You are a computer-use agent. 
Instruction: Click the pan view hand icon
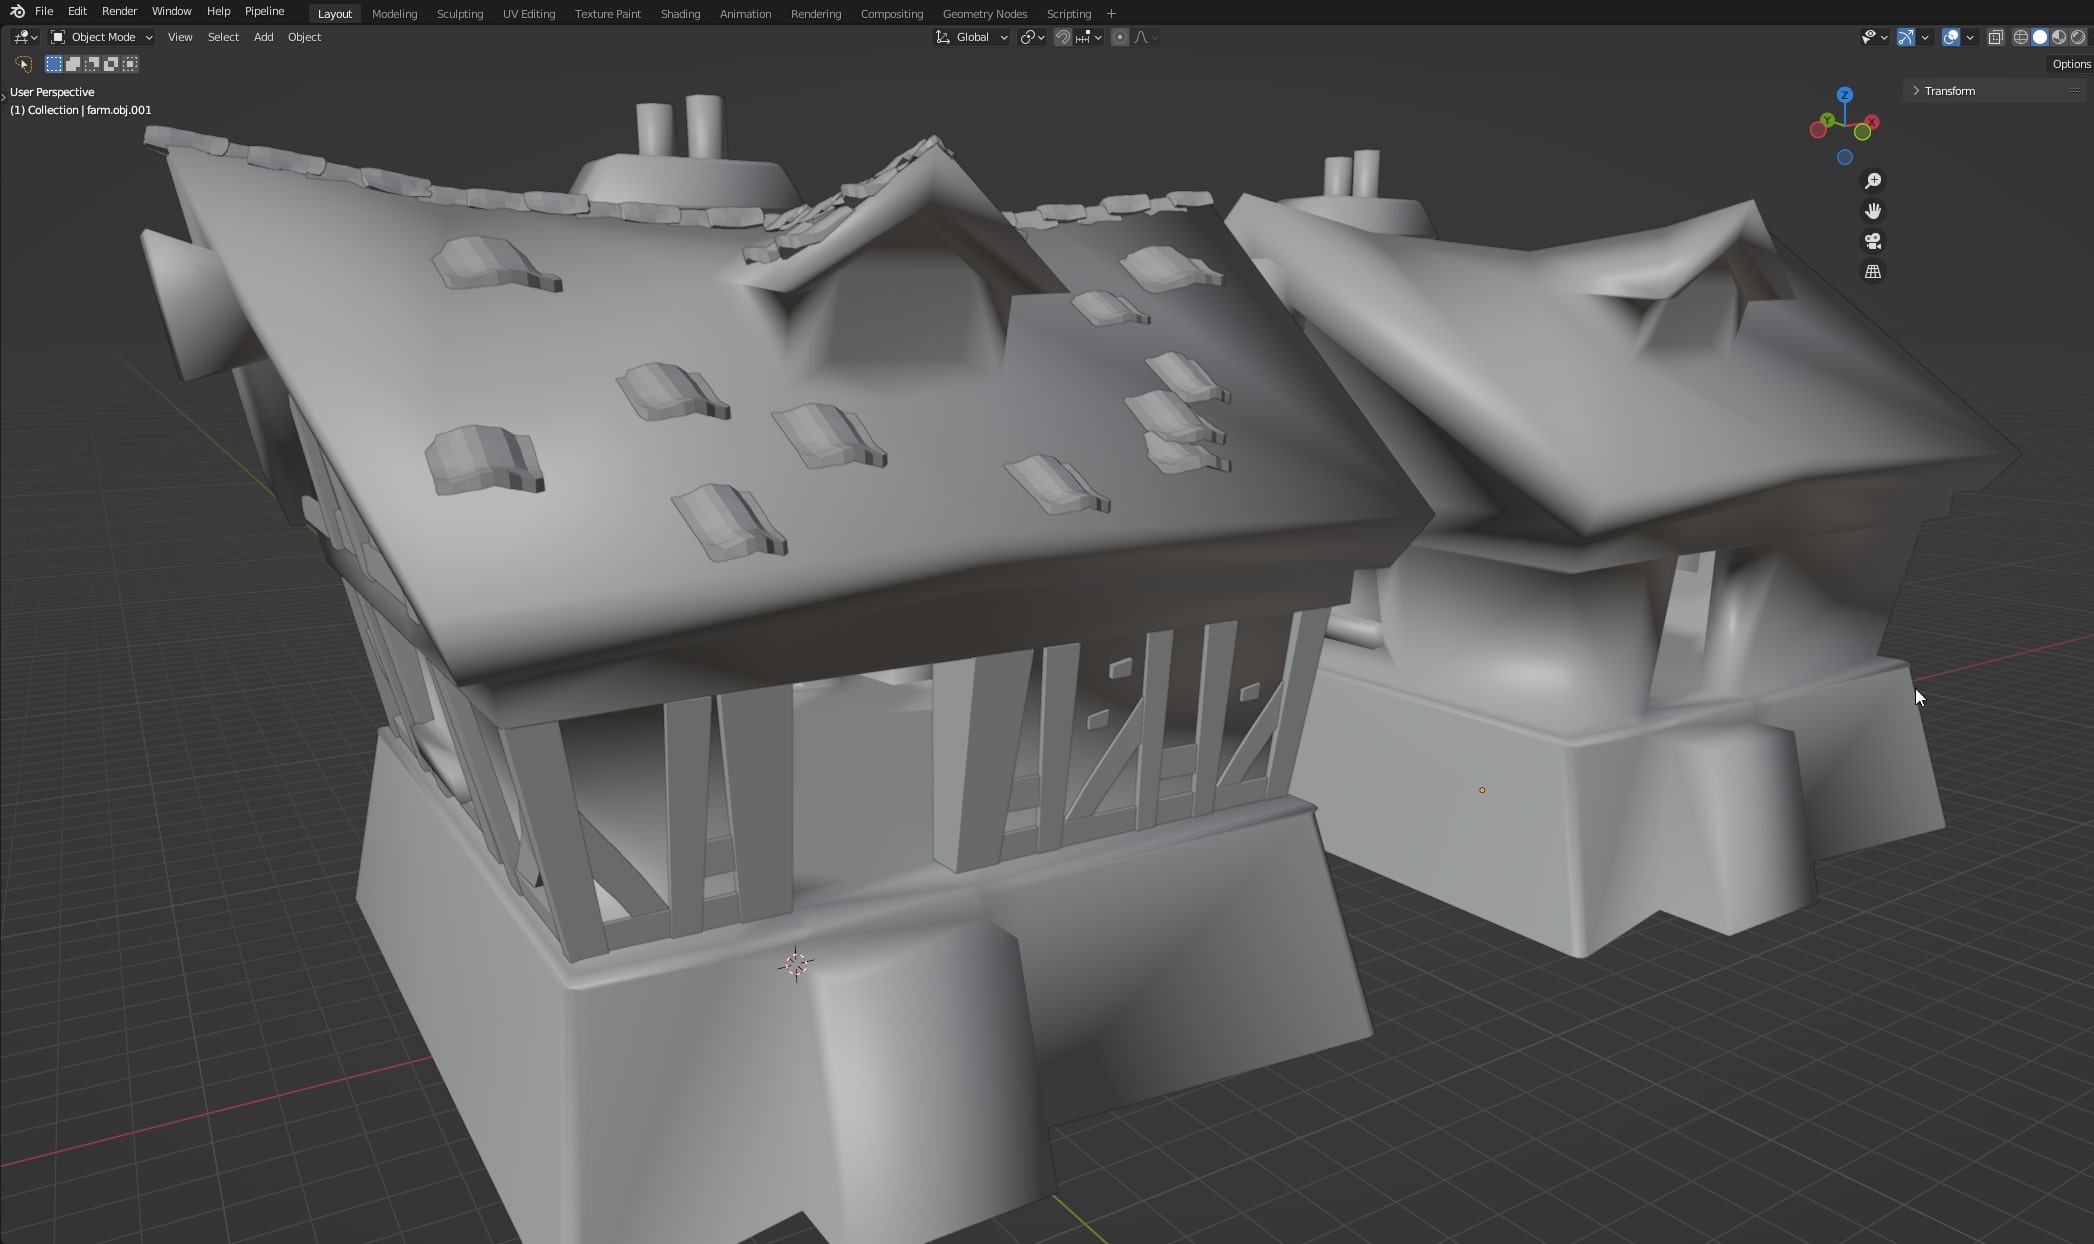coord(1873,211)
